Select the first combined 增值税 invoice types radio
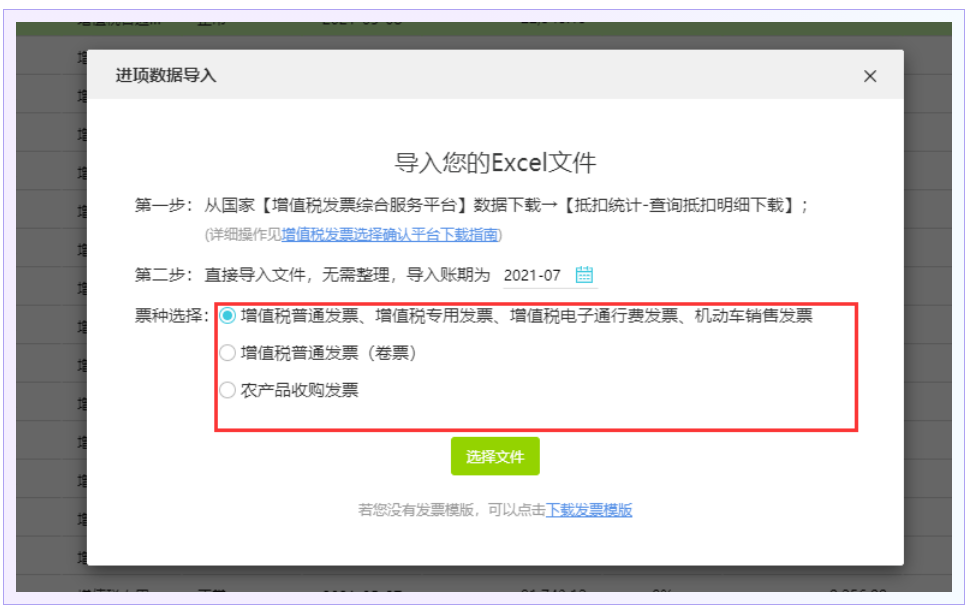975x615 pixels. coord(228,316)
